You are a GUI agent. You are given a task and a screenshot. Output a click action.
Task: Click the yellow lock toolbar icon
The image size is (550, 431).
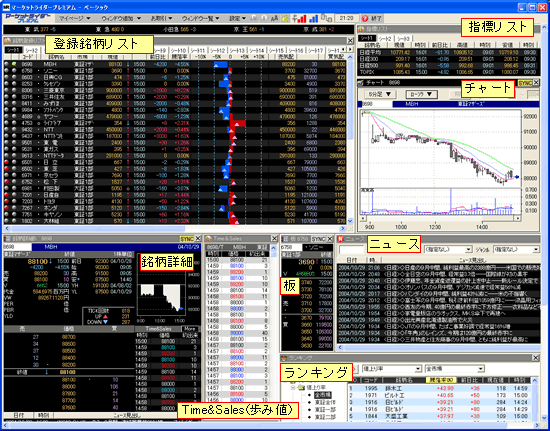[285, 18]
